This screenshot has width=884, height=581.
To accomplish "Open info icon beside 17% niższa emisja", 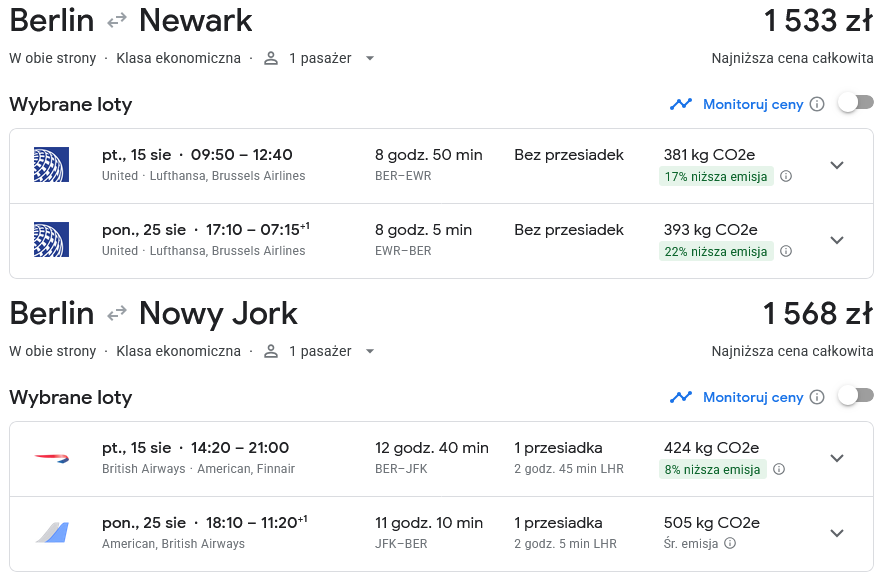I will (786, 176).
